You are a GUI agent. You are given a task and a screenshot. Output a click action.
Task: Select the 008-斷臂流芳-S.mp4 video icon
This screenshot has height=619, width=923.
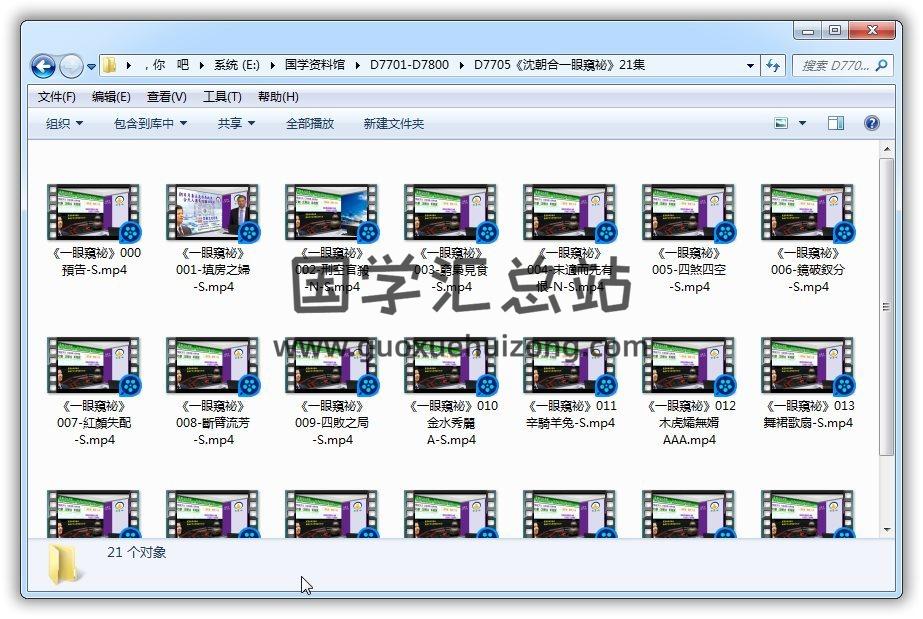point(213,365)
